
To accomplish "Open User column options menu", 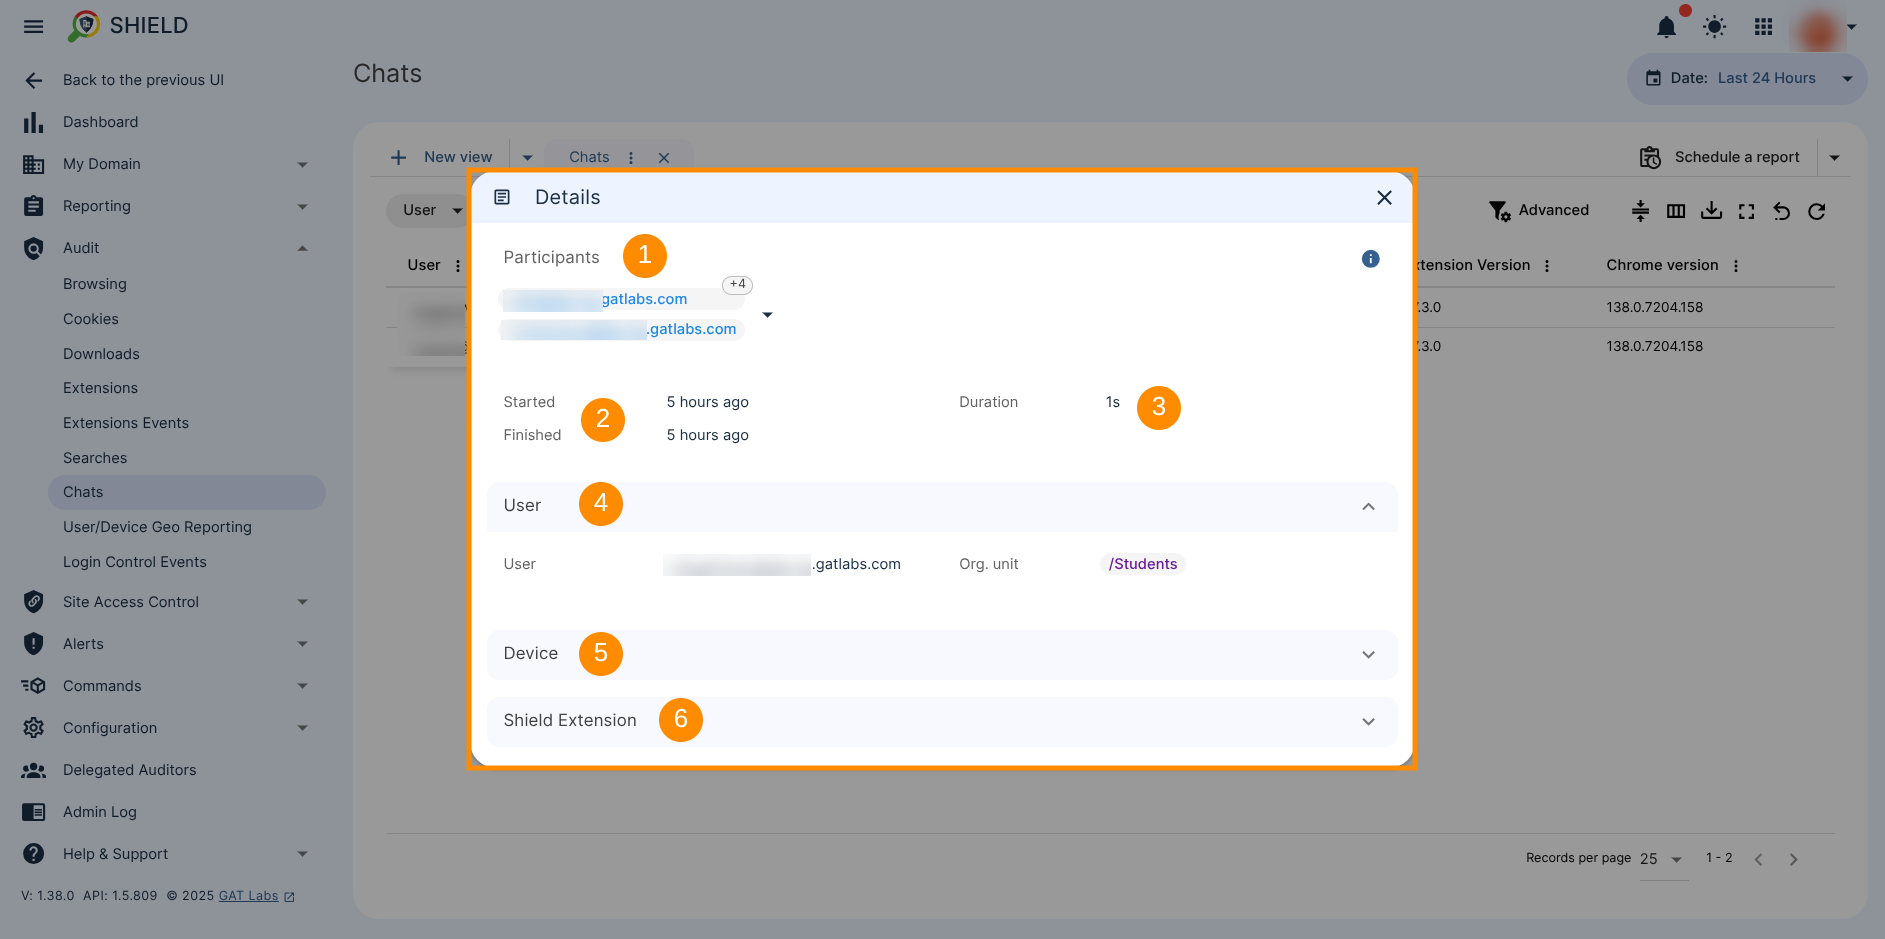I will coord(458,266).
